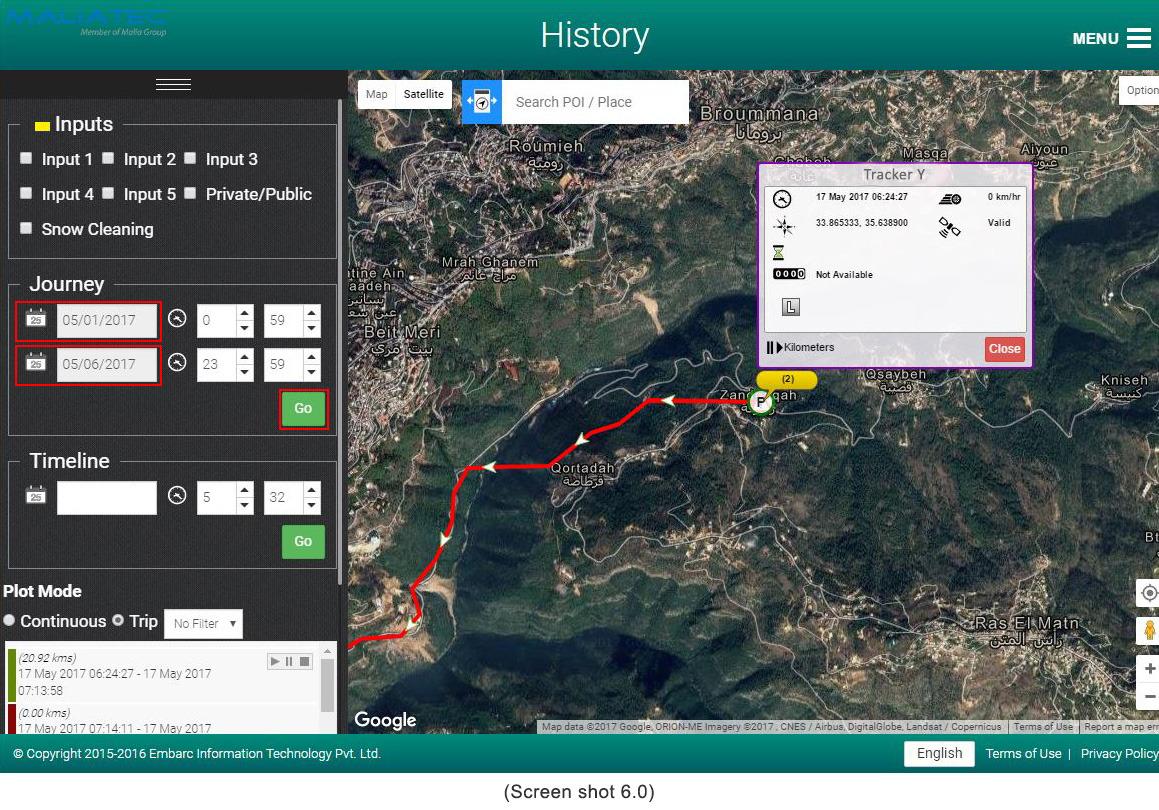This screenshot has width=1159, height=810.
Task: Click the Journey Go button
Action: point(303,408)
